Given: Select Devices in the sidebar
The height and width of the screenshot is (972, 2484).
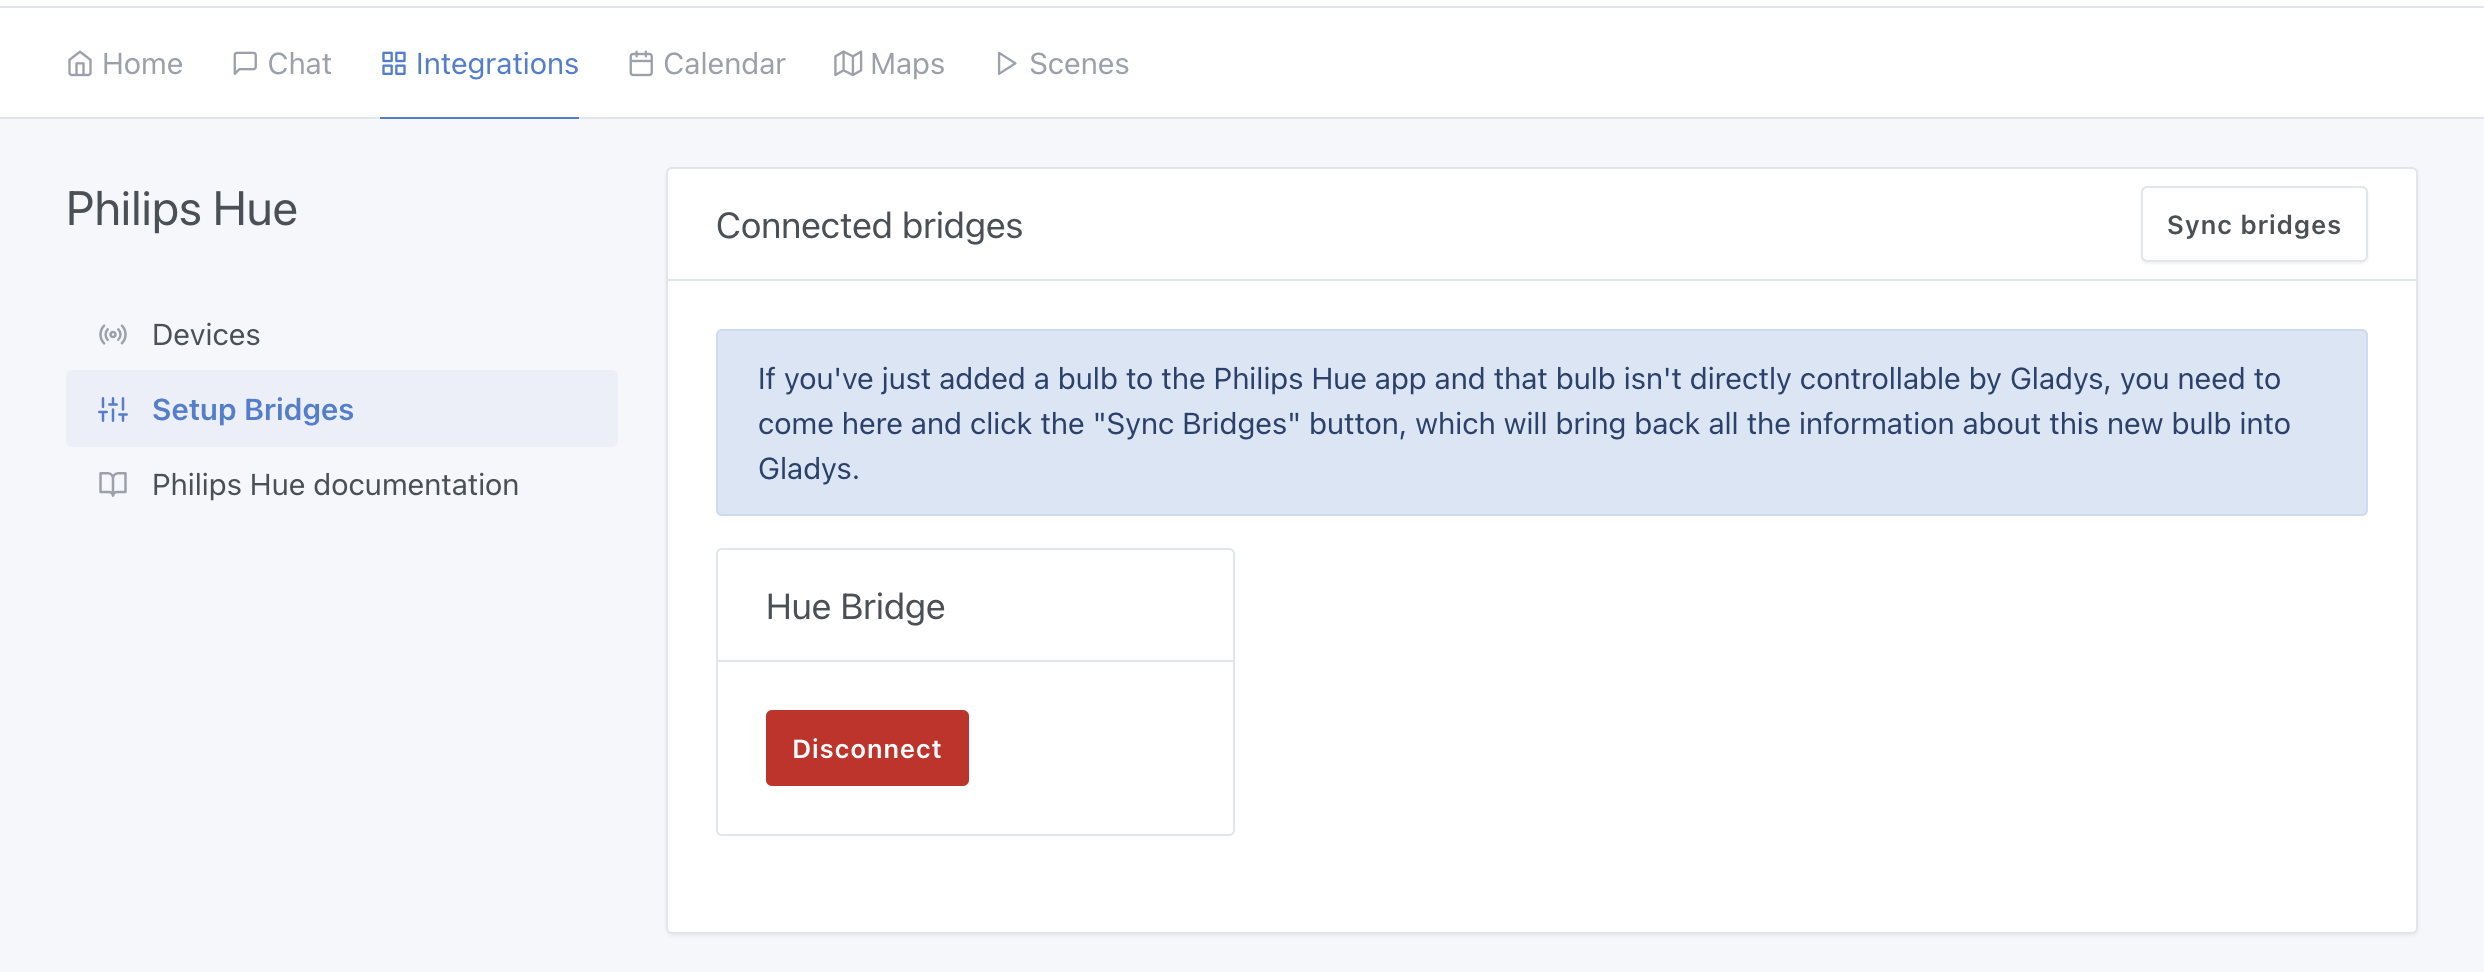Looking at the screenshot, I should tap(205, 334).
